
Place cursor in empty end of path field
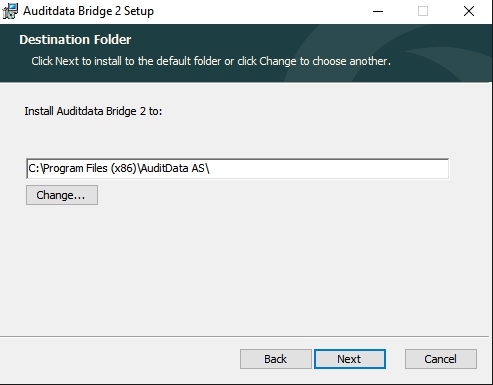[x=328, y=169]
